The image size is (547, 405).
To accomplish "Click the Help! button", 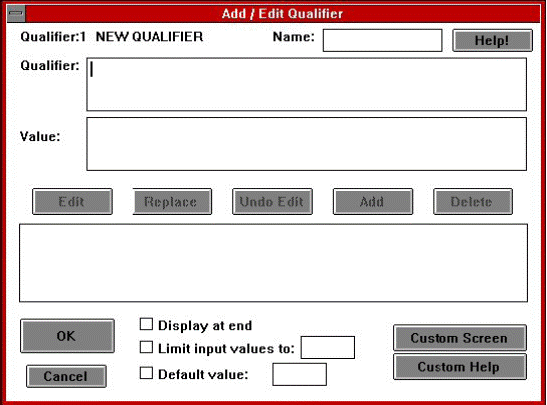I will (492, 40).
